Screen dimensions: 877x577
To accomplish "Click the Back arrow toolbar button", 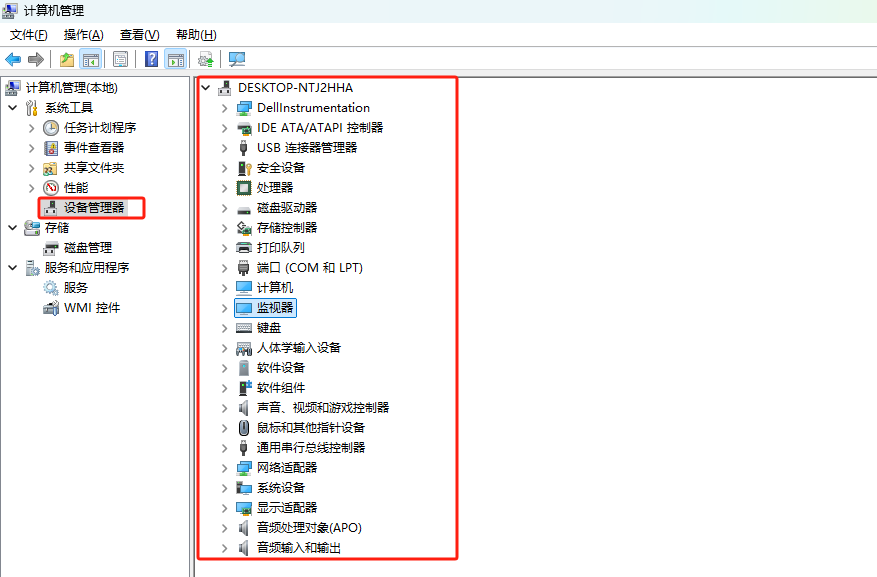I will click(13, 59).
